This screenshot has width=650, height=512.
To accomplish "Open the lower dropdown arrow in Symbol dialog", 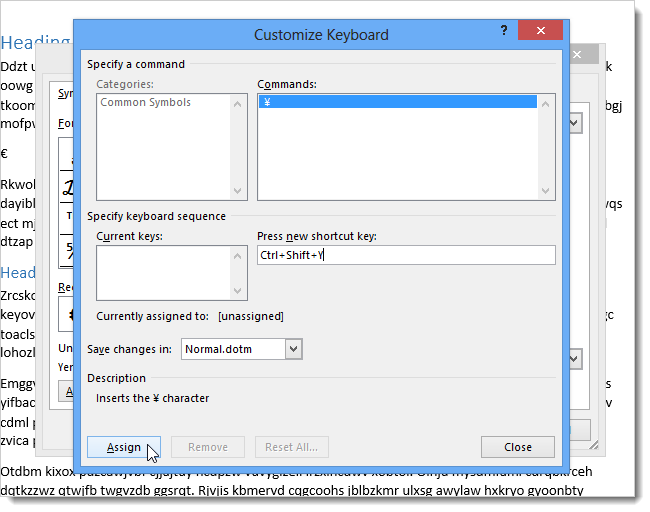I will click(575, 359).
